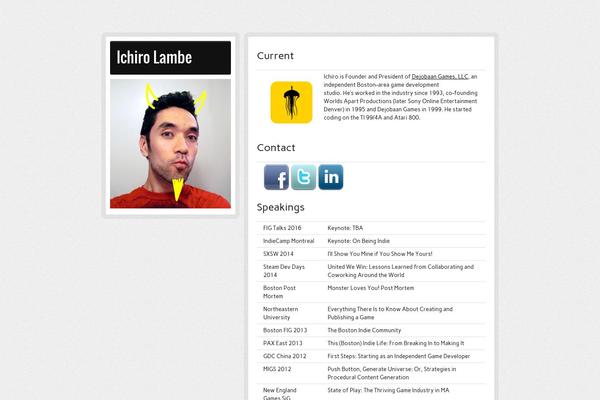The height and width of the screenshot is (400, 600).
Task: Select the GDC China 2012 entry
Action: point(284,356)
